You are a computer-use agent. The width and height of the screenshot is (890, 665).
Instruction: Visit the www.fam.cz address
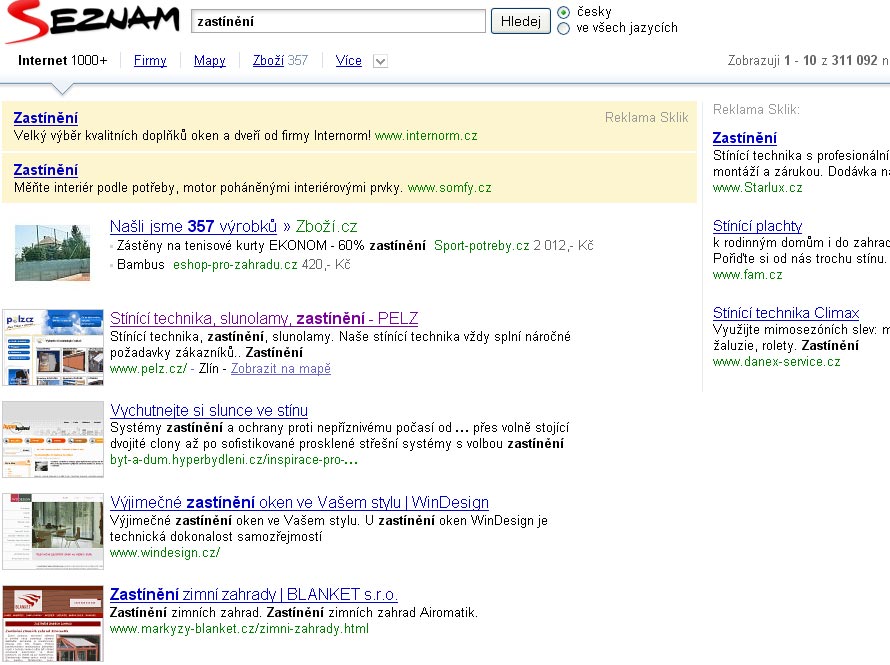pos(748,275)
